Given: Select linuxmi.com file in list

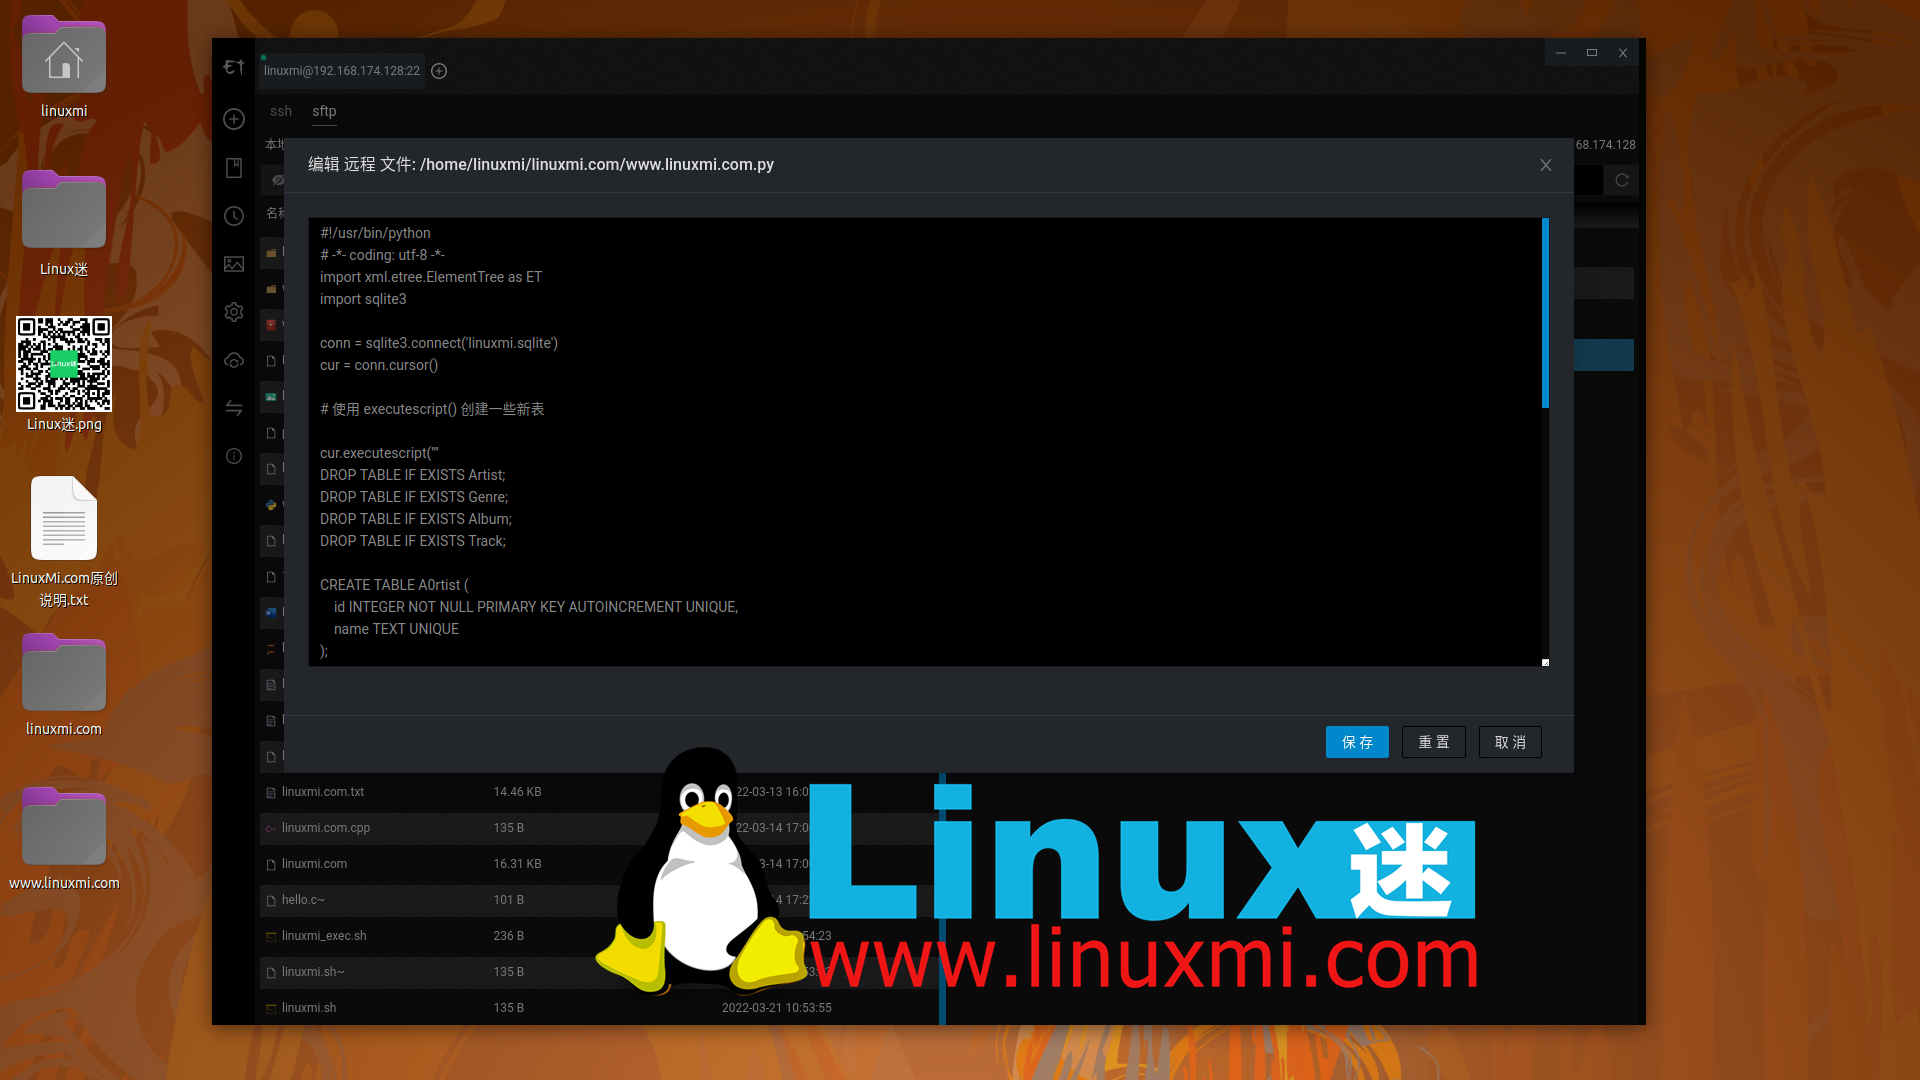Looking at the screenshot, I should click(x=600, y=864).
